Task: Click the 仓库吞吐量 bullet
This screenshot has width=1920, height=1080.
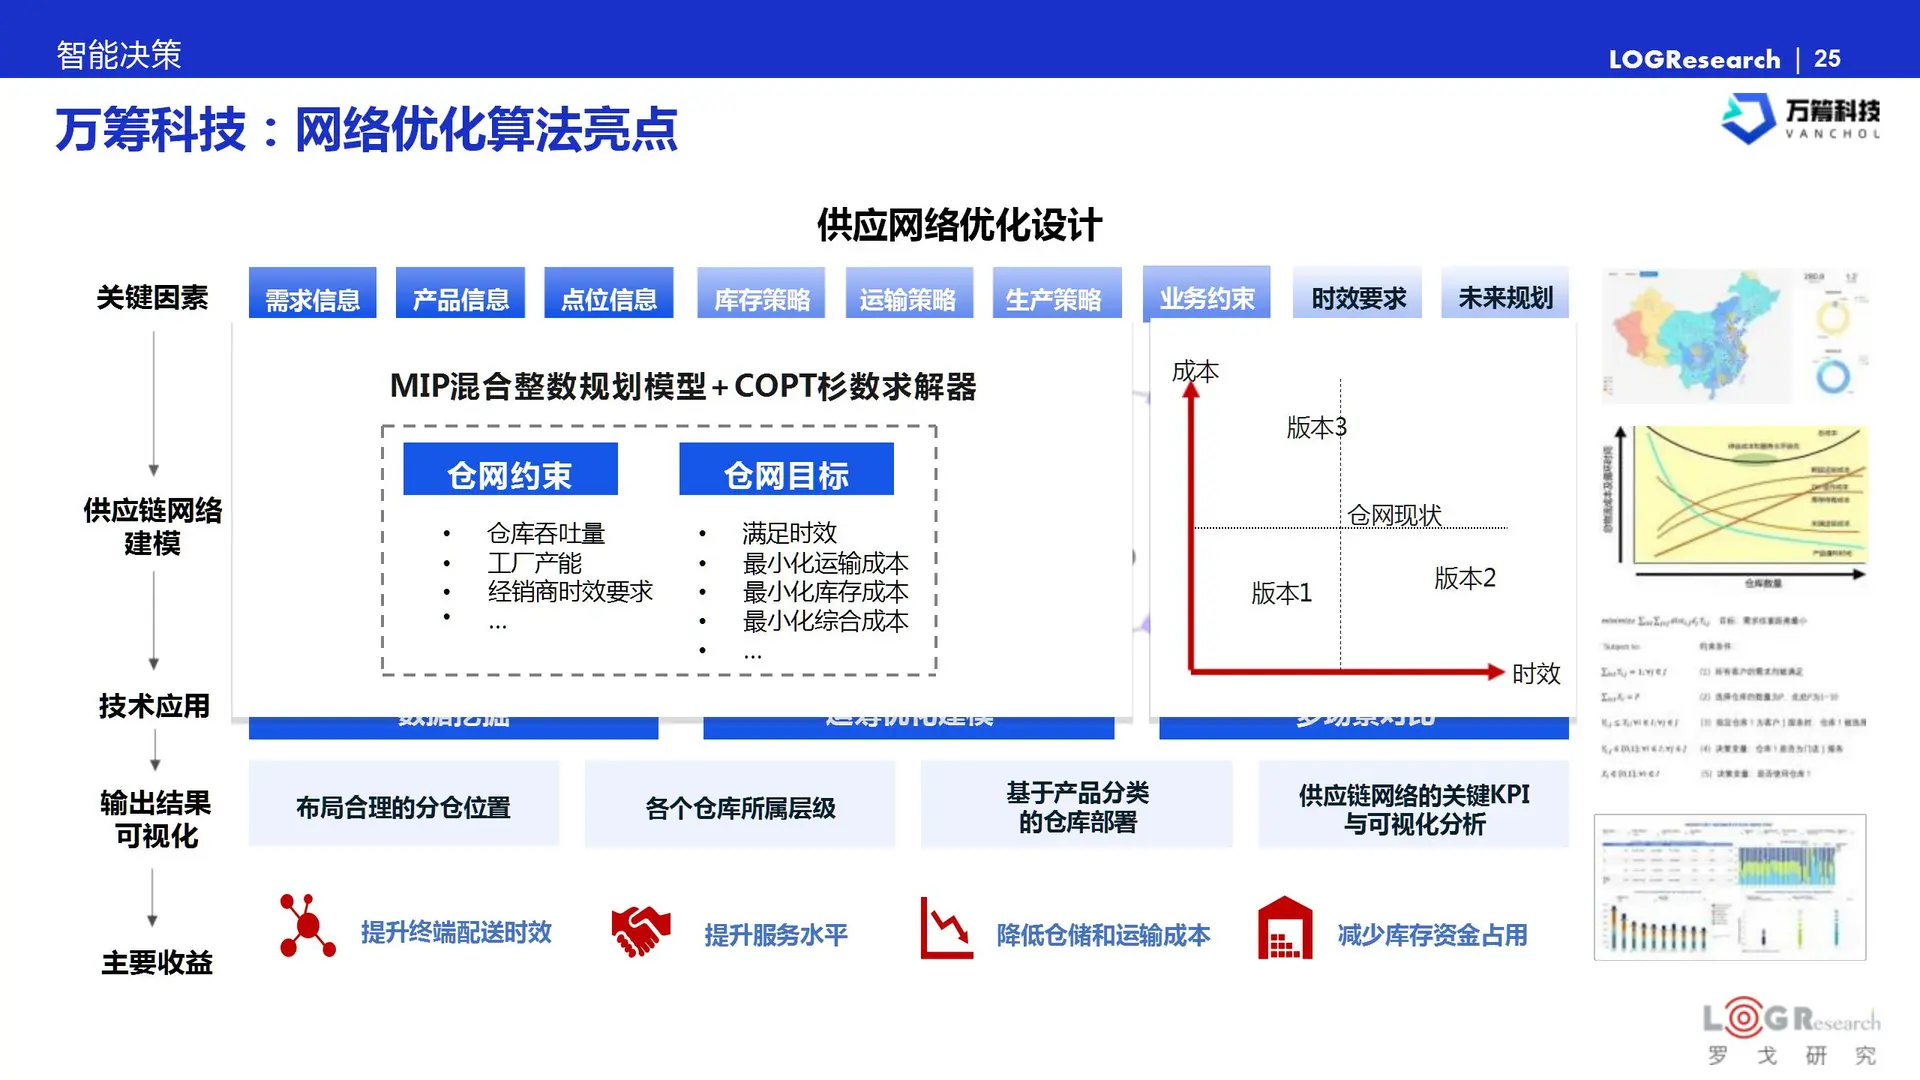Action: (546, 533)
